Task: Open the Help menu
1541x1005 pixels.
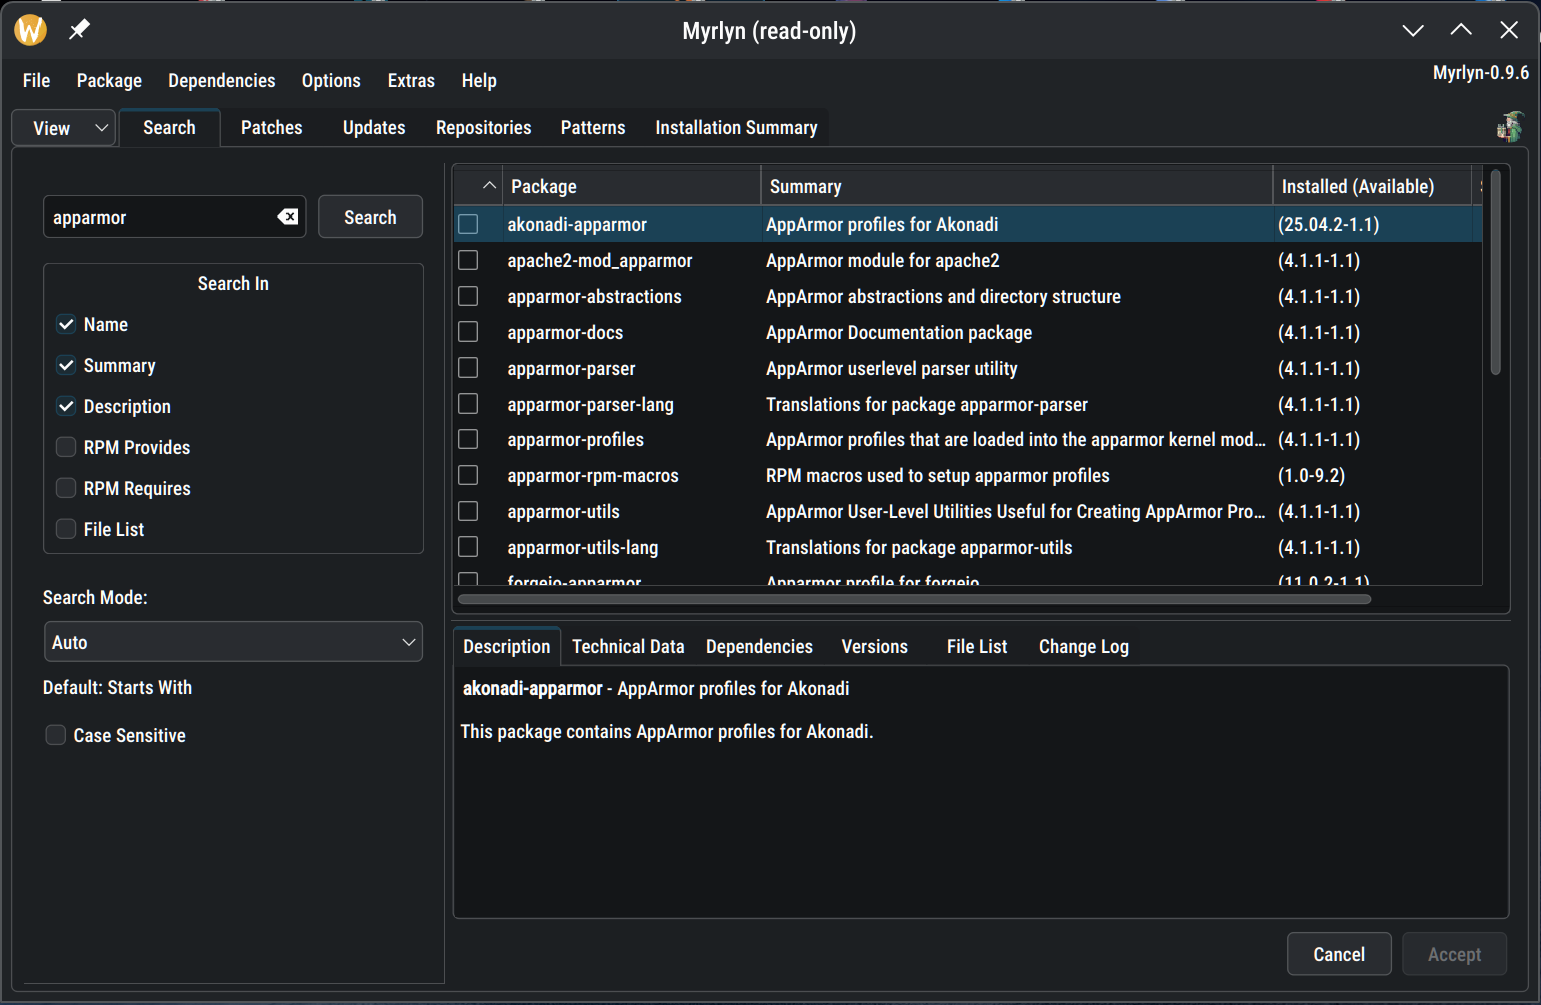Action: (479, 80)
